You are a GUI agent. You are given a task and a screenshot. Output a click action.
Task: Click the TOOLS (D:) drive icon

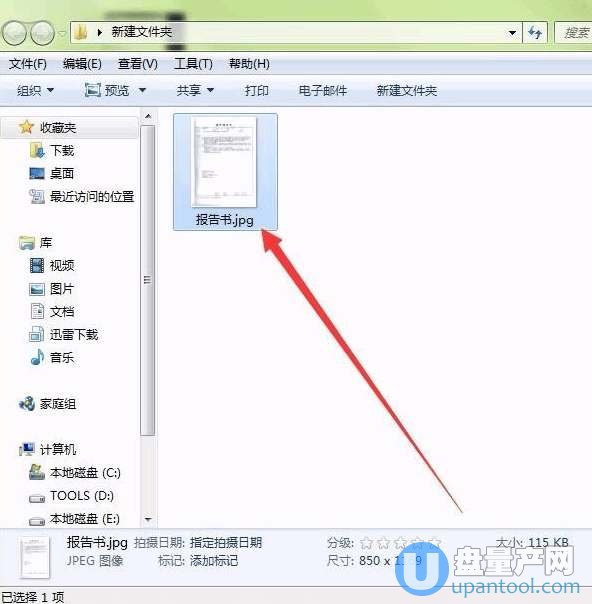tap(37, 499)
